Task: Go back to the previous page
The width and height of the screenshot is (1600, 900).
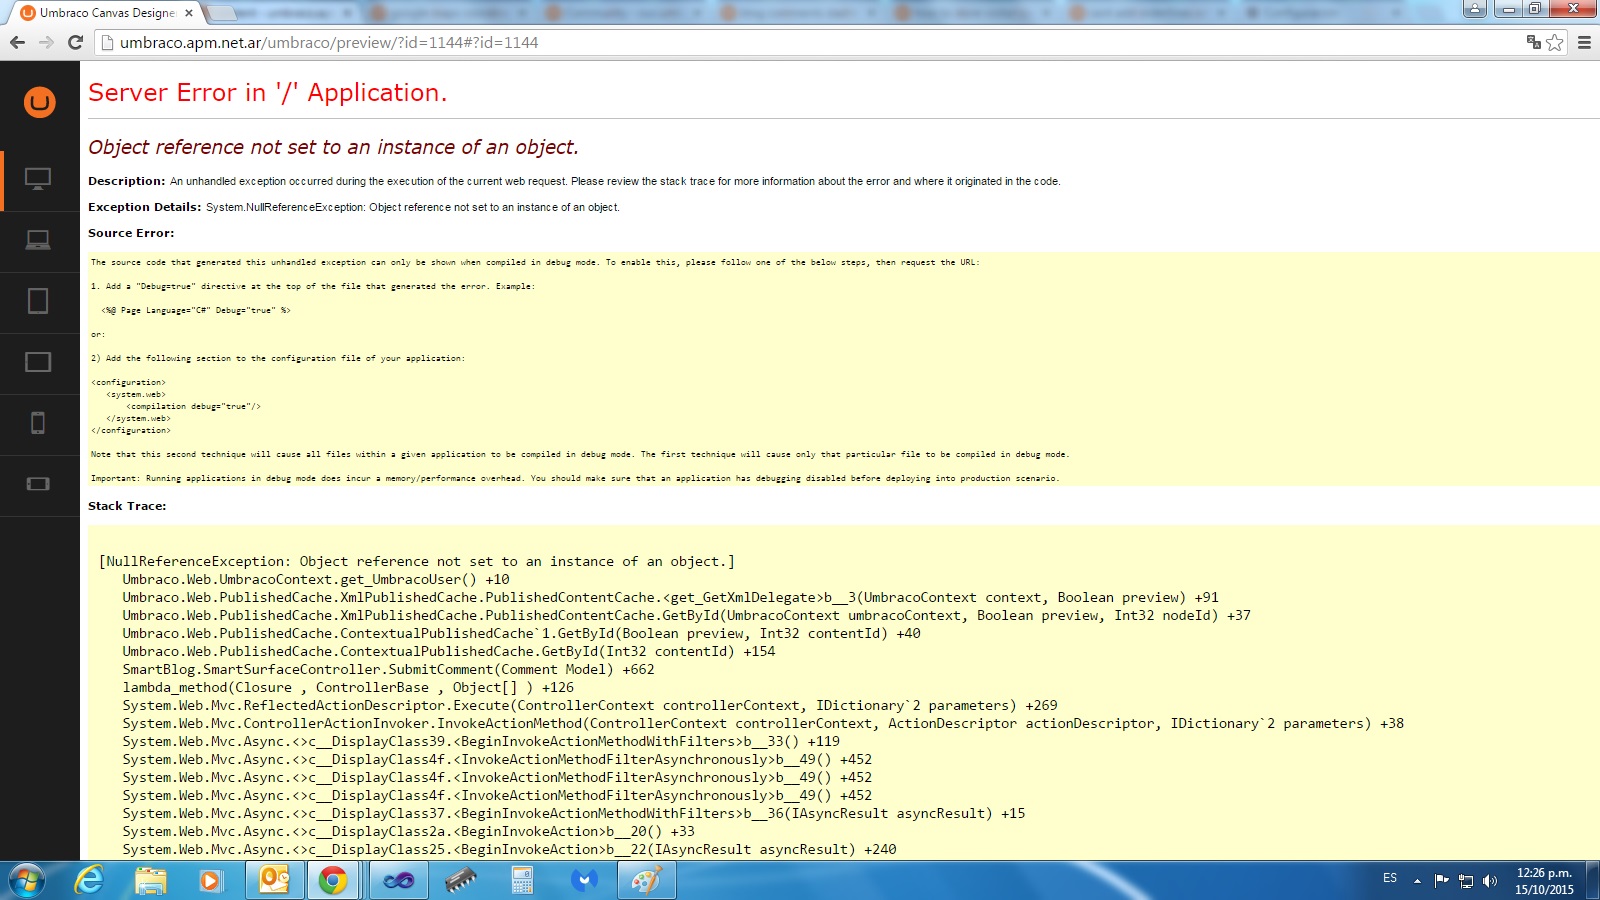Action: coord(17,42)
